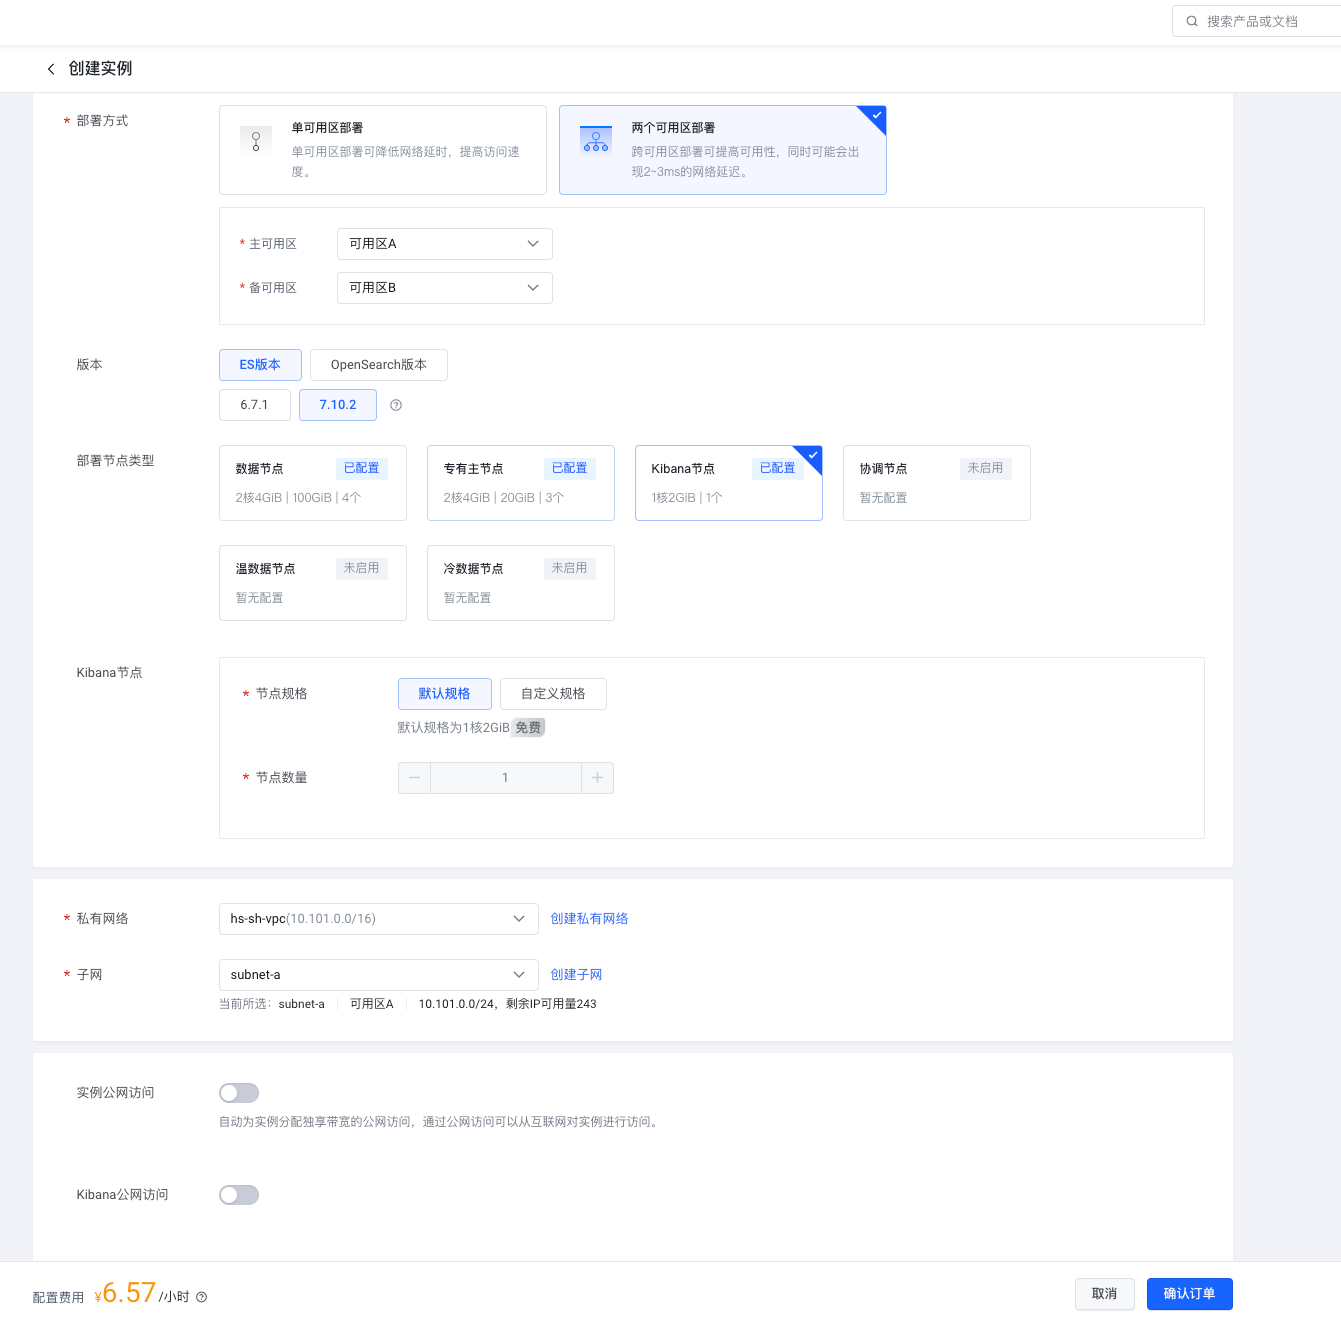Click the help icon beside the hourly price
This screenshot has height=1324, width=1341.
tap(202, 1297)
